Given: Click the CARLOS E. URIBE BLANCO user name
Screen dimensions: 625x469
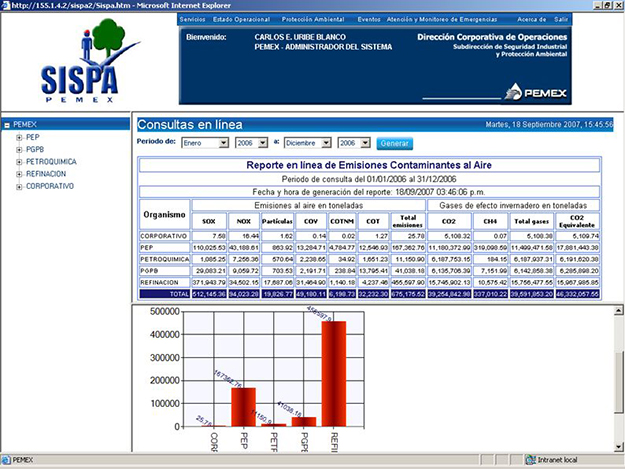Looking at the screenshot, I should coord(300,37).
